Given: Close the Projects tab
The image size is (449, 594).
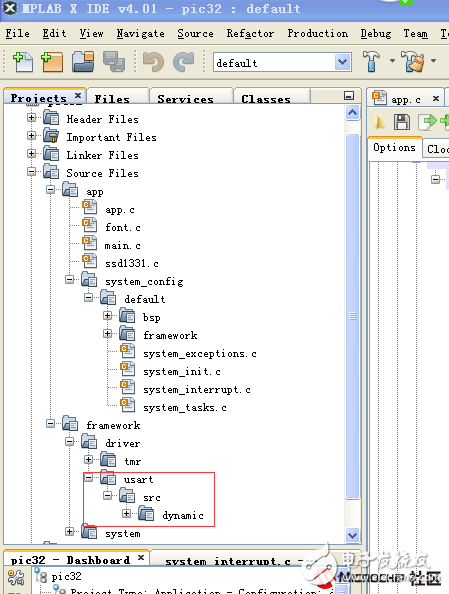Looking at the screenshot, I should [x=78, y=95].
